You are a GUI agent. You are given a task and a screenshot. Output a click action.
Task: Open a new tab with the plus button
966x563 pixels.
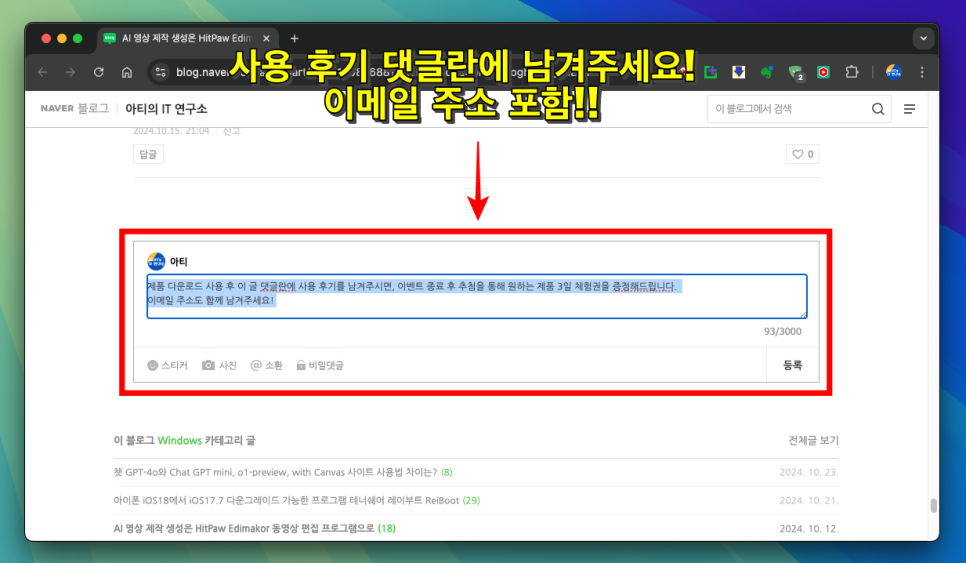tap(294, 38)
